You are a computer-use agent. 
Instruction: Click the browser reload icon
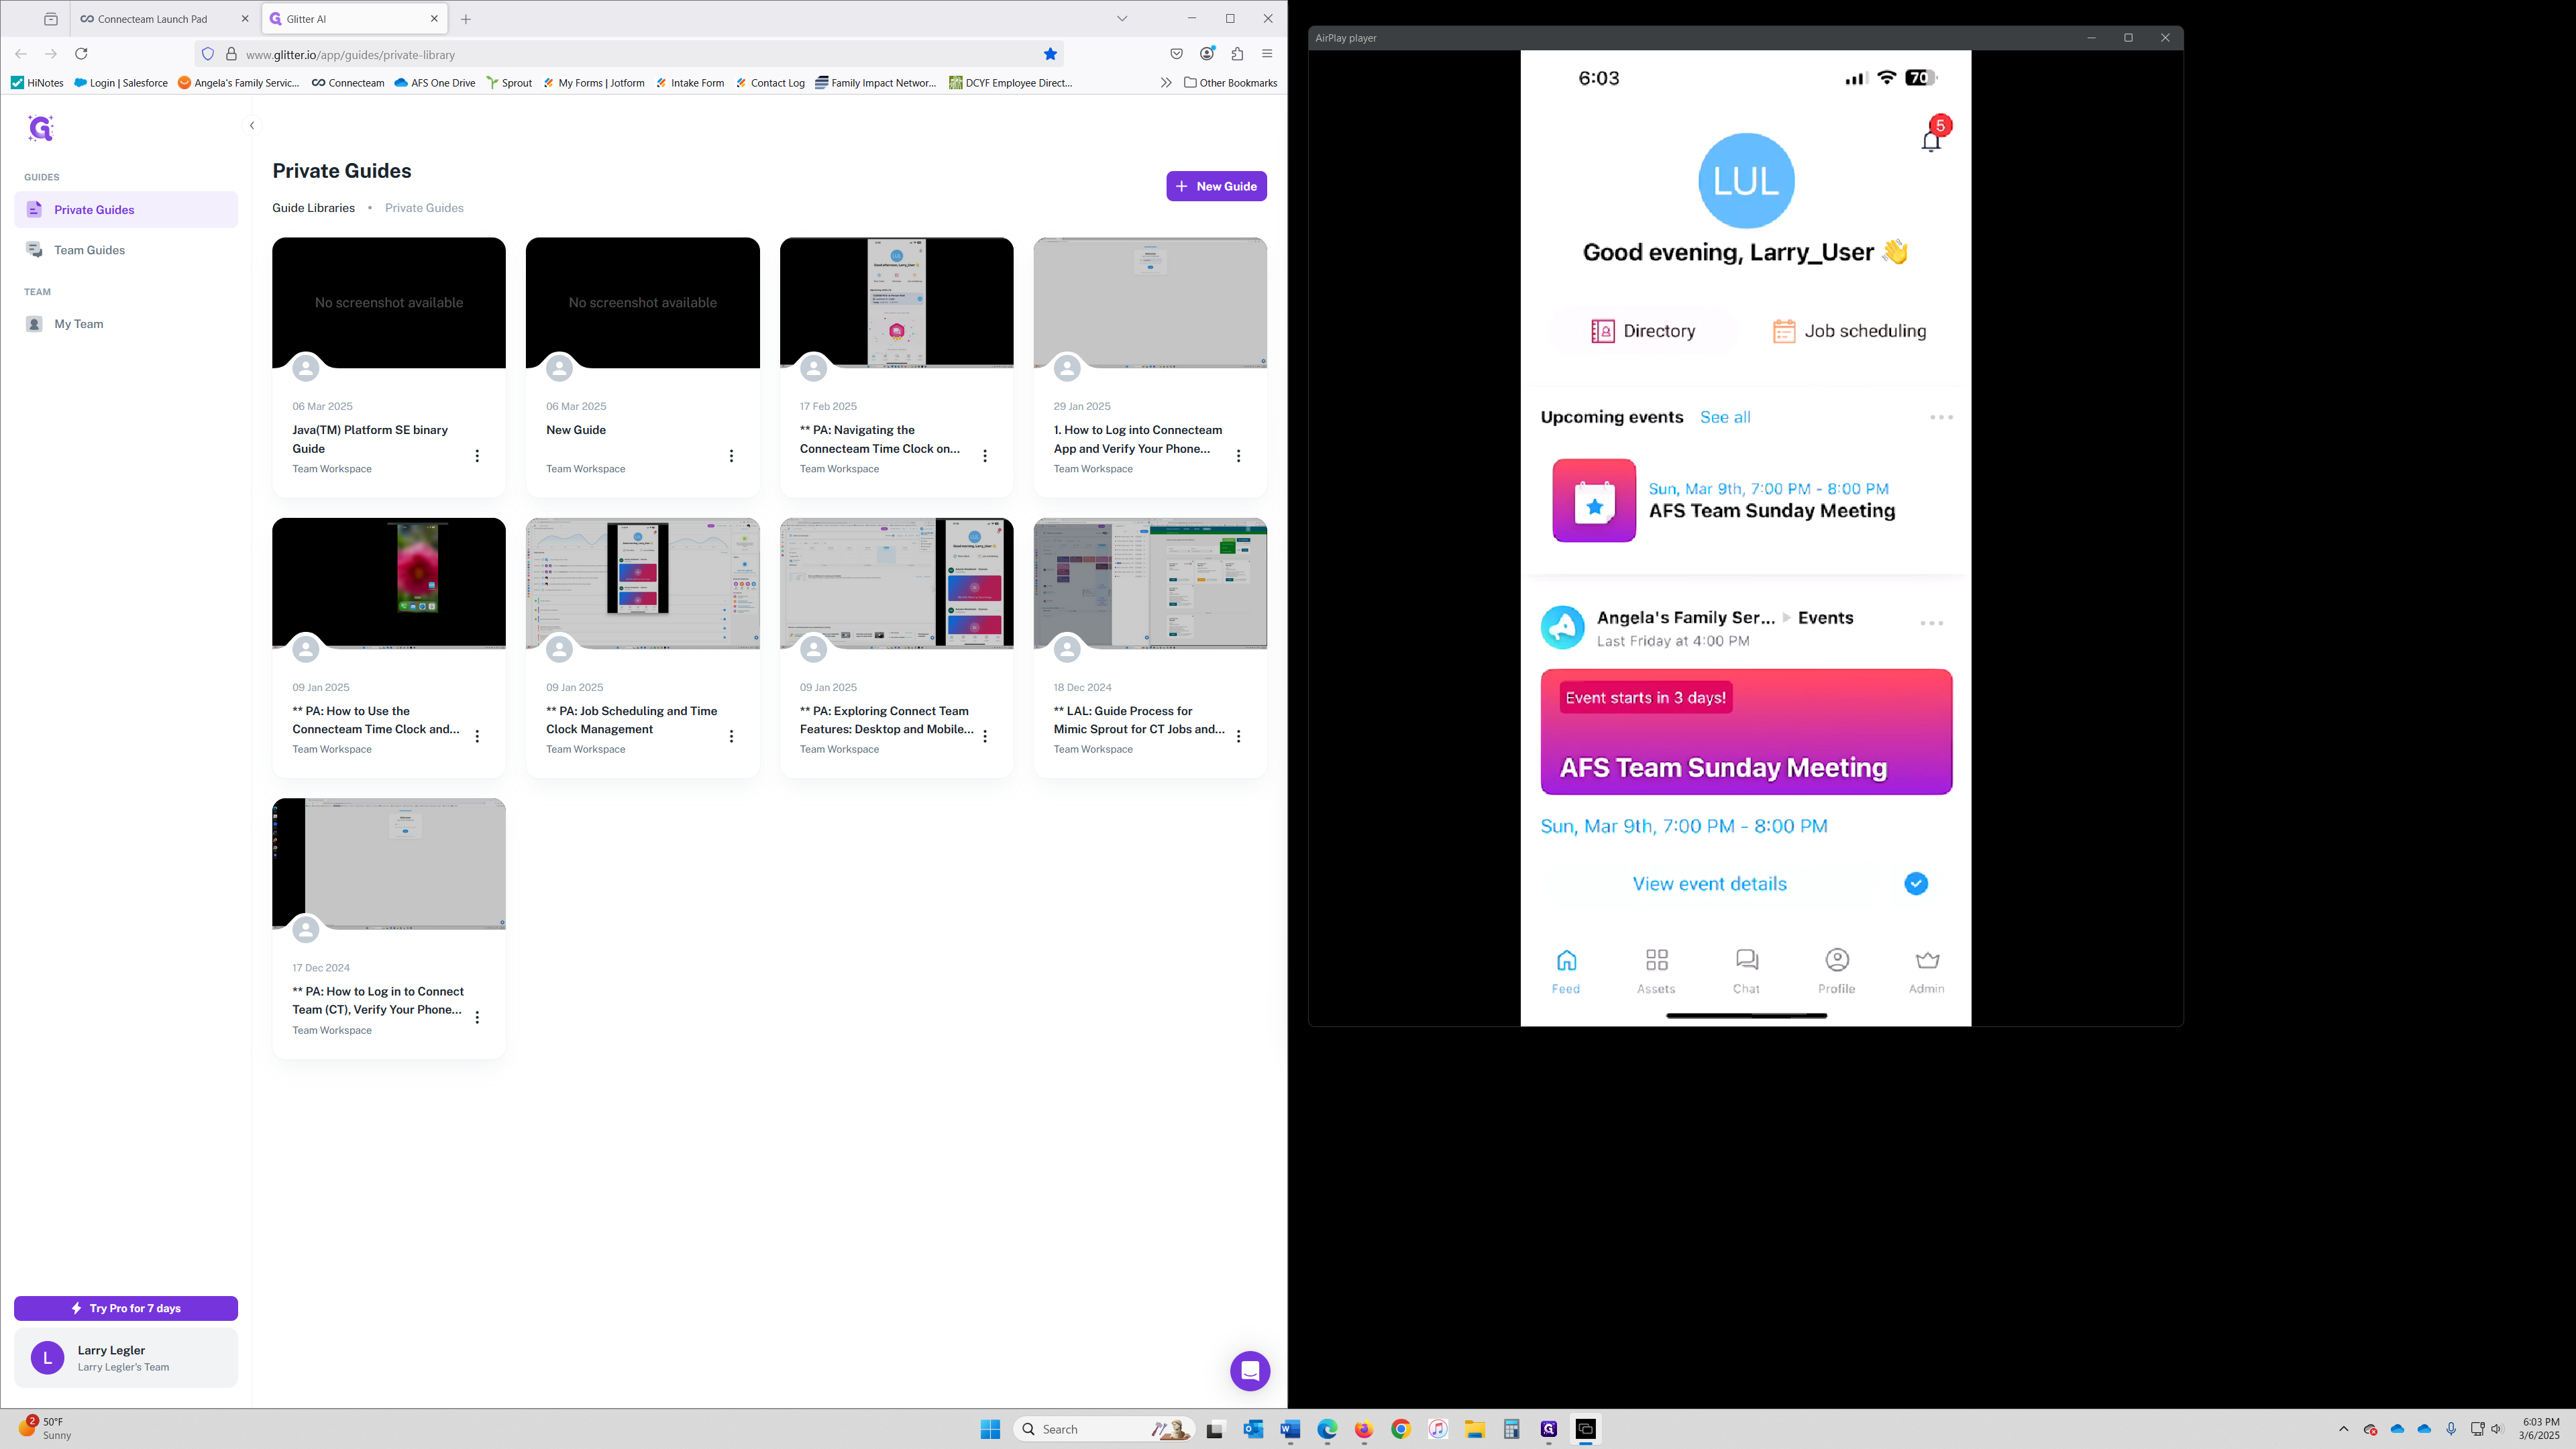82,54
